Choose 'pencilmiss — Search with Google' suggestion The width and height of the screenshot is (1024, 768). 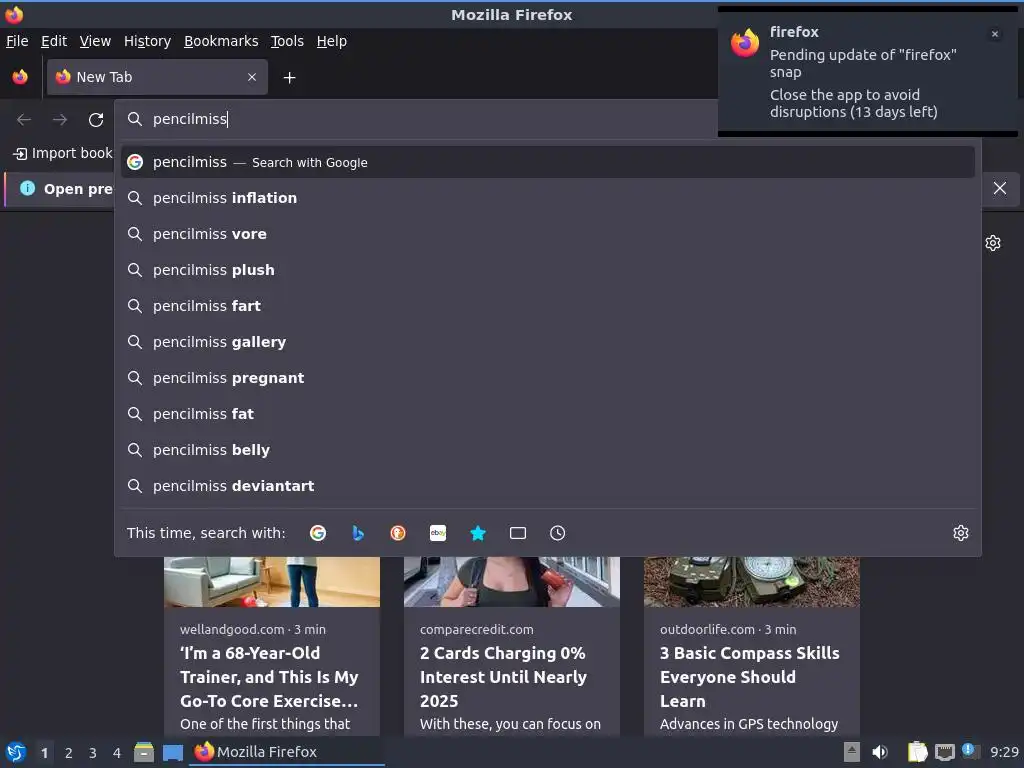click(547, 162)
